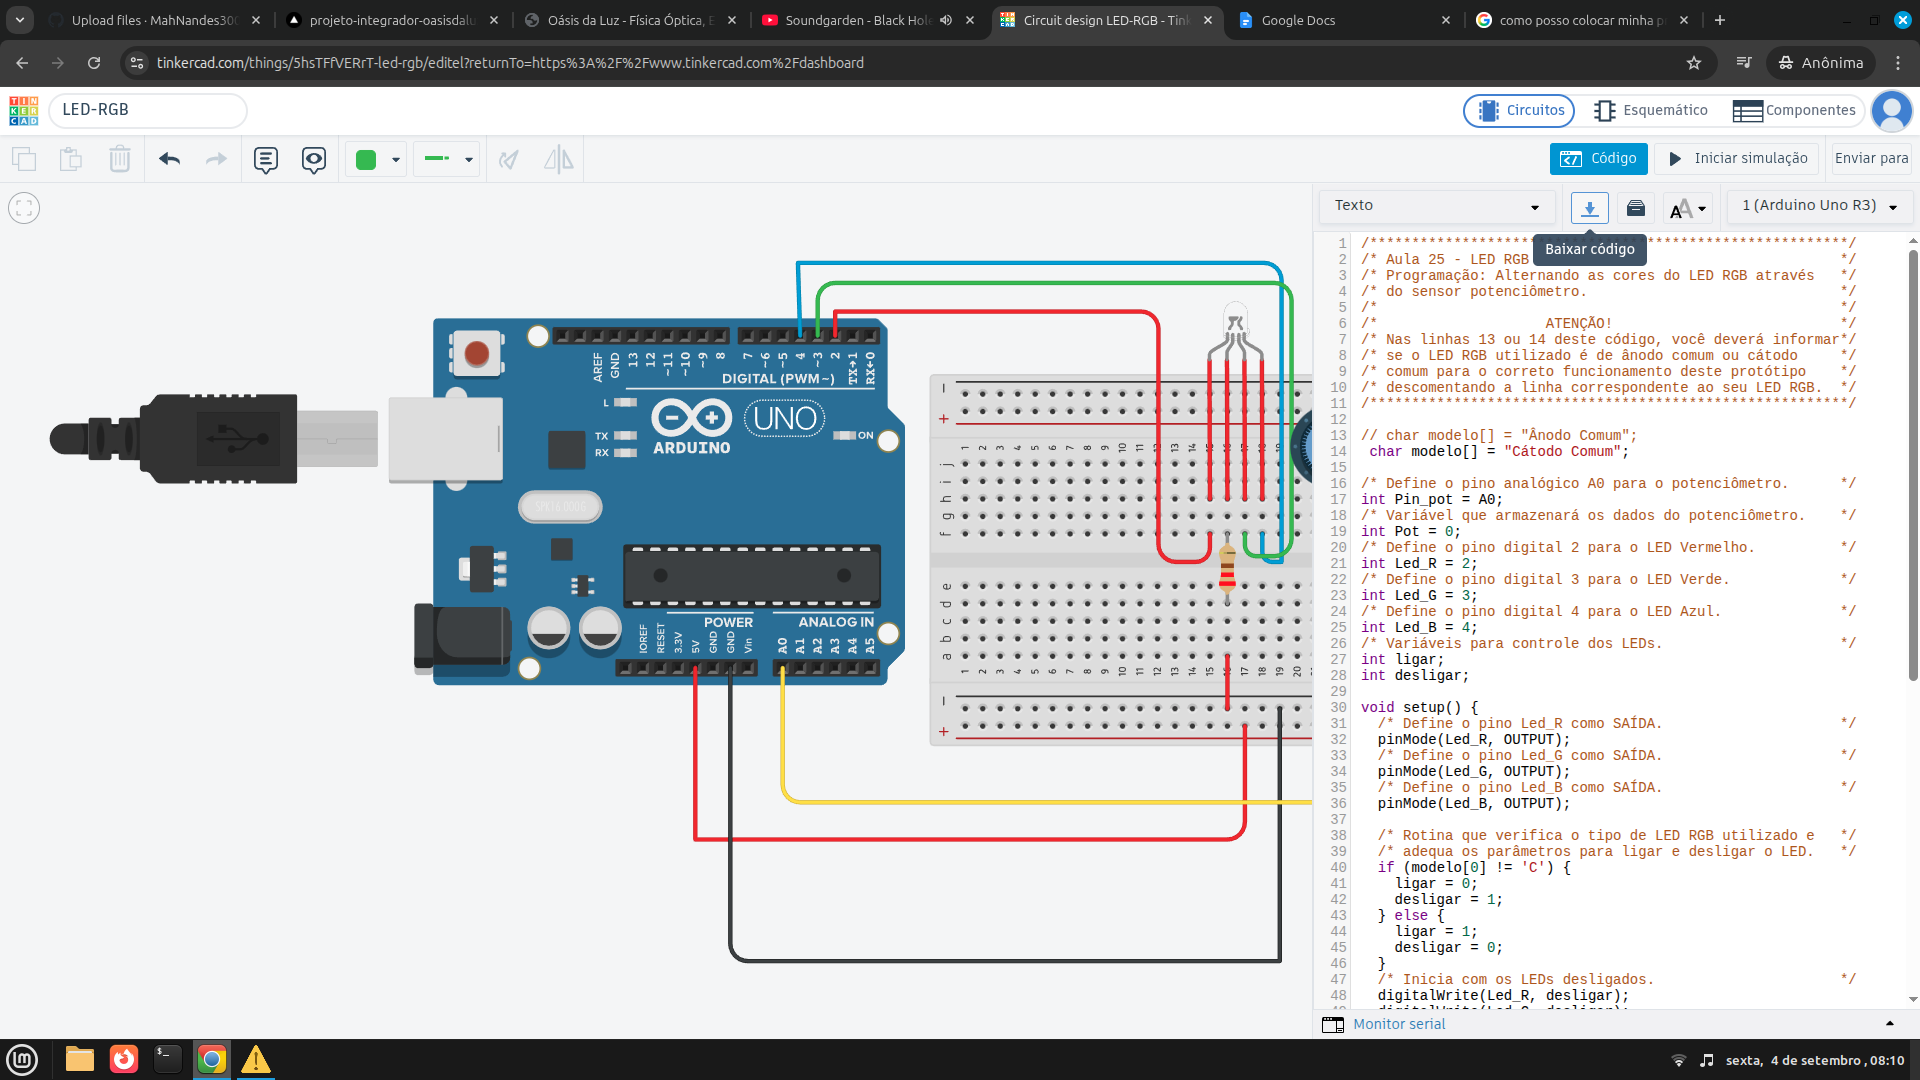Open the Texto editor mode dropdown
1920x1080 pixels.
click(x=1437, y=206)
